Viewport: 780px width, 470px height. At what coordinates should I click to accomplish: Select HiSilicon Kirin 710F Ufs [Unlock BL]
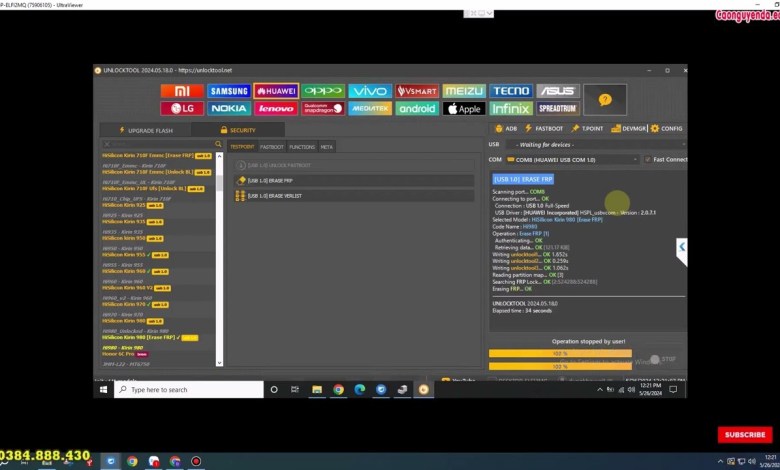point(153,189)
